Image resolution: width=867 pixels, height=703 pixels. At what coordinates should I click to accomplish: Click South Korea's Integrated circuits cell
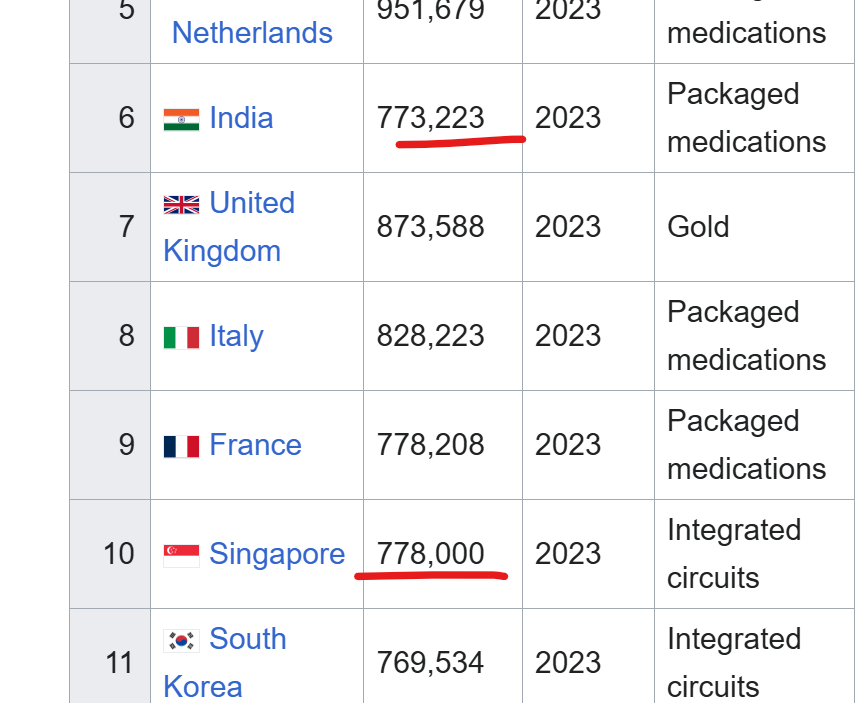[733, 662]
